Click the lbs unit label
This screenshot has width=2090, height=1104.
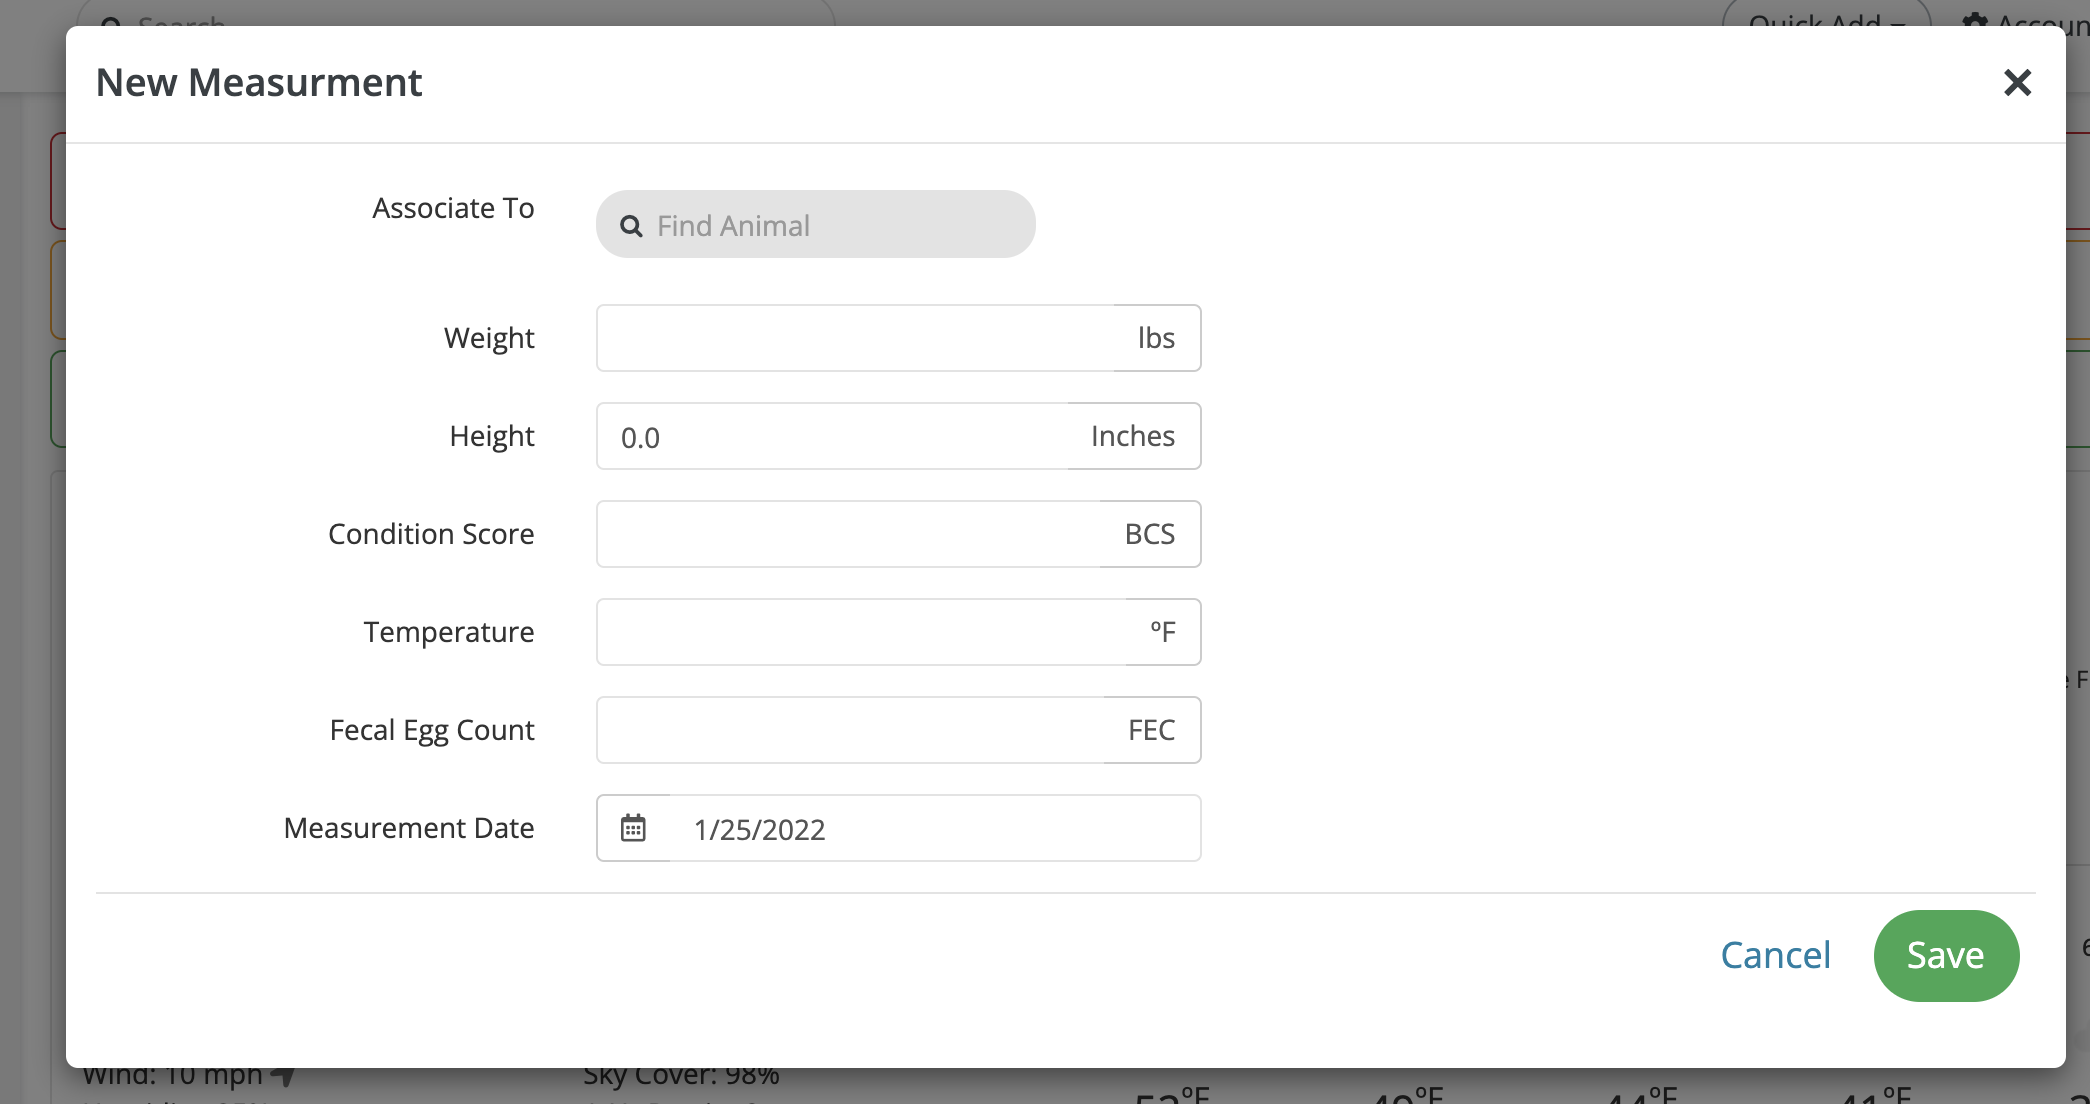(x=1156, y=338)
